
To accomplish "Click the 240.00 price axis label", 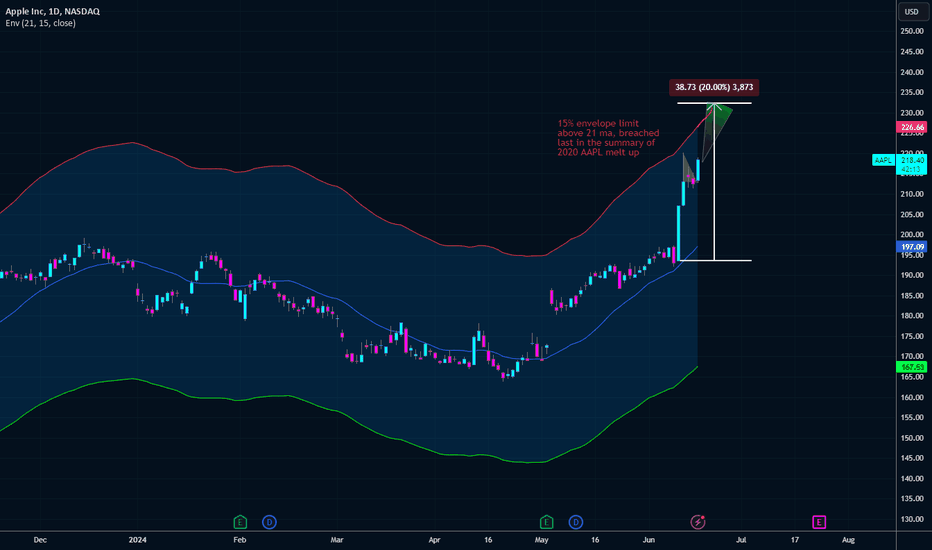I will [x=912, y=72].
